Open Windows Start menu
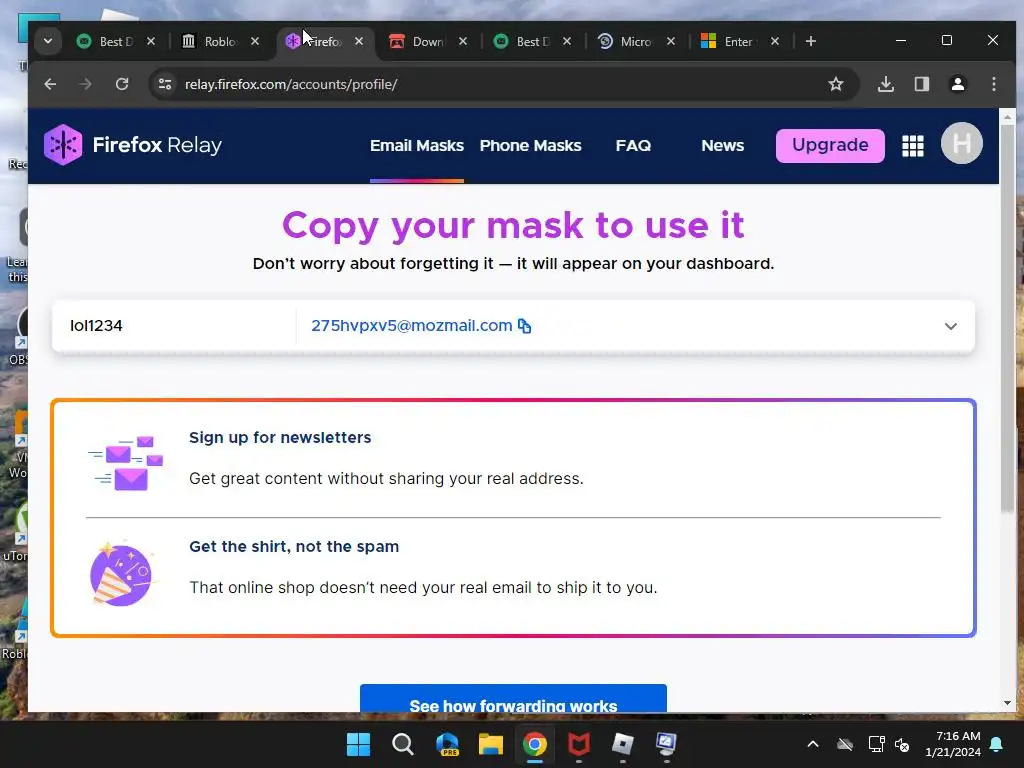The width and height of the screenshot is (1024, 768). click(x=358, y=744)
